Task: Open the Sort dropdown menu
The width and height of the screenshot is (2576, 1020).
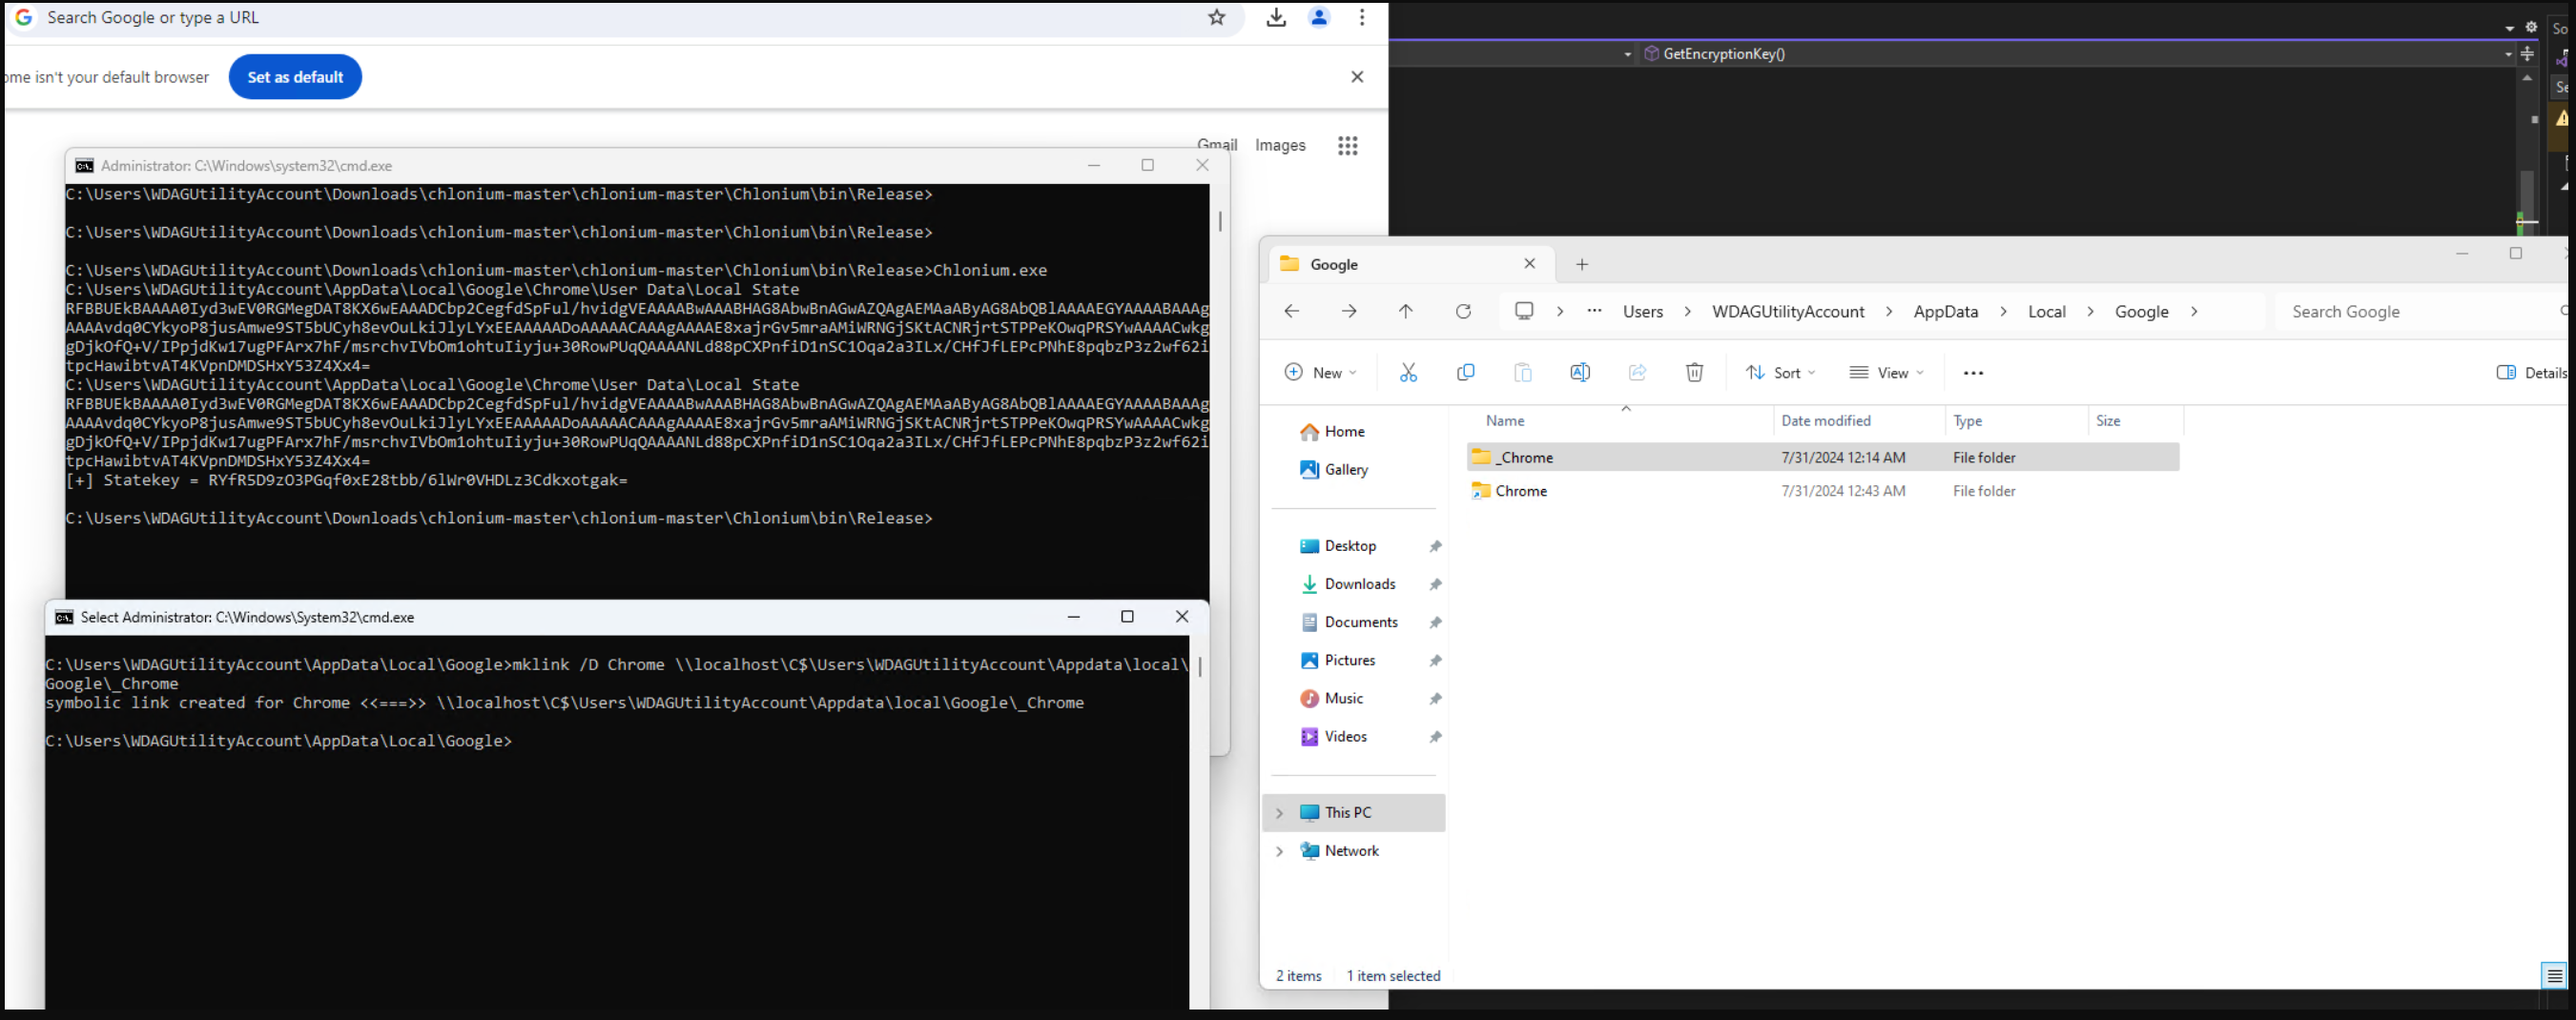Action: tap(1780, 373)
